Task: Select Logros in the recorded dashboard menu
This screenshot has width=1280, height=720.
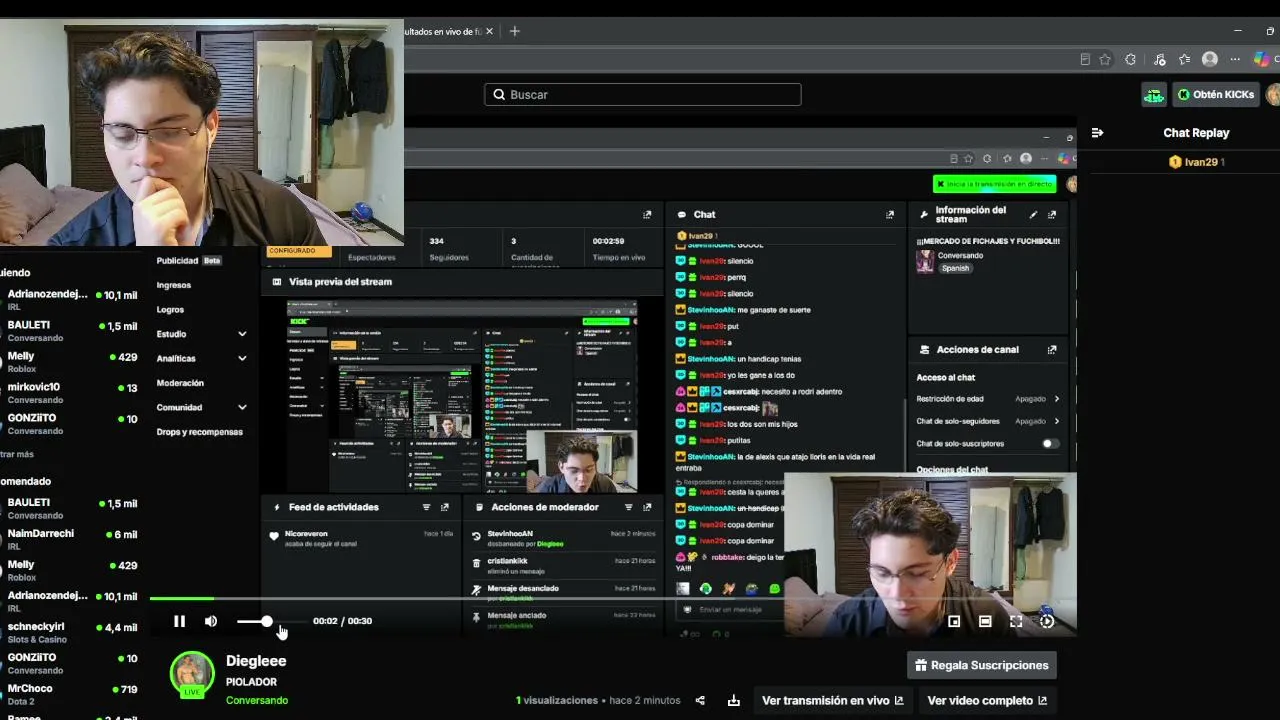Action: [x=171, y=310]
